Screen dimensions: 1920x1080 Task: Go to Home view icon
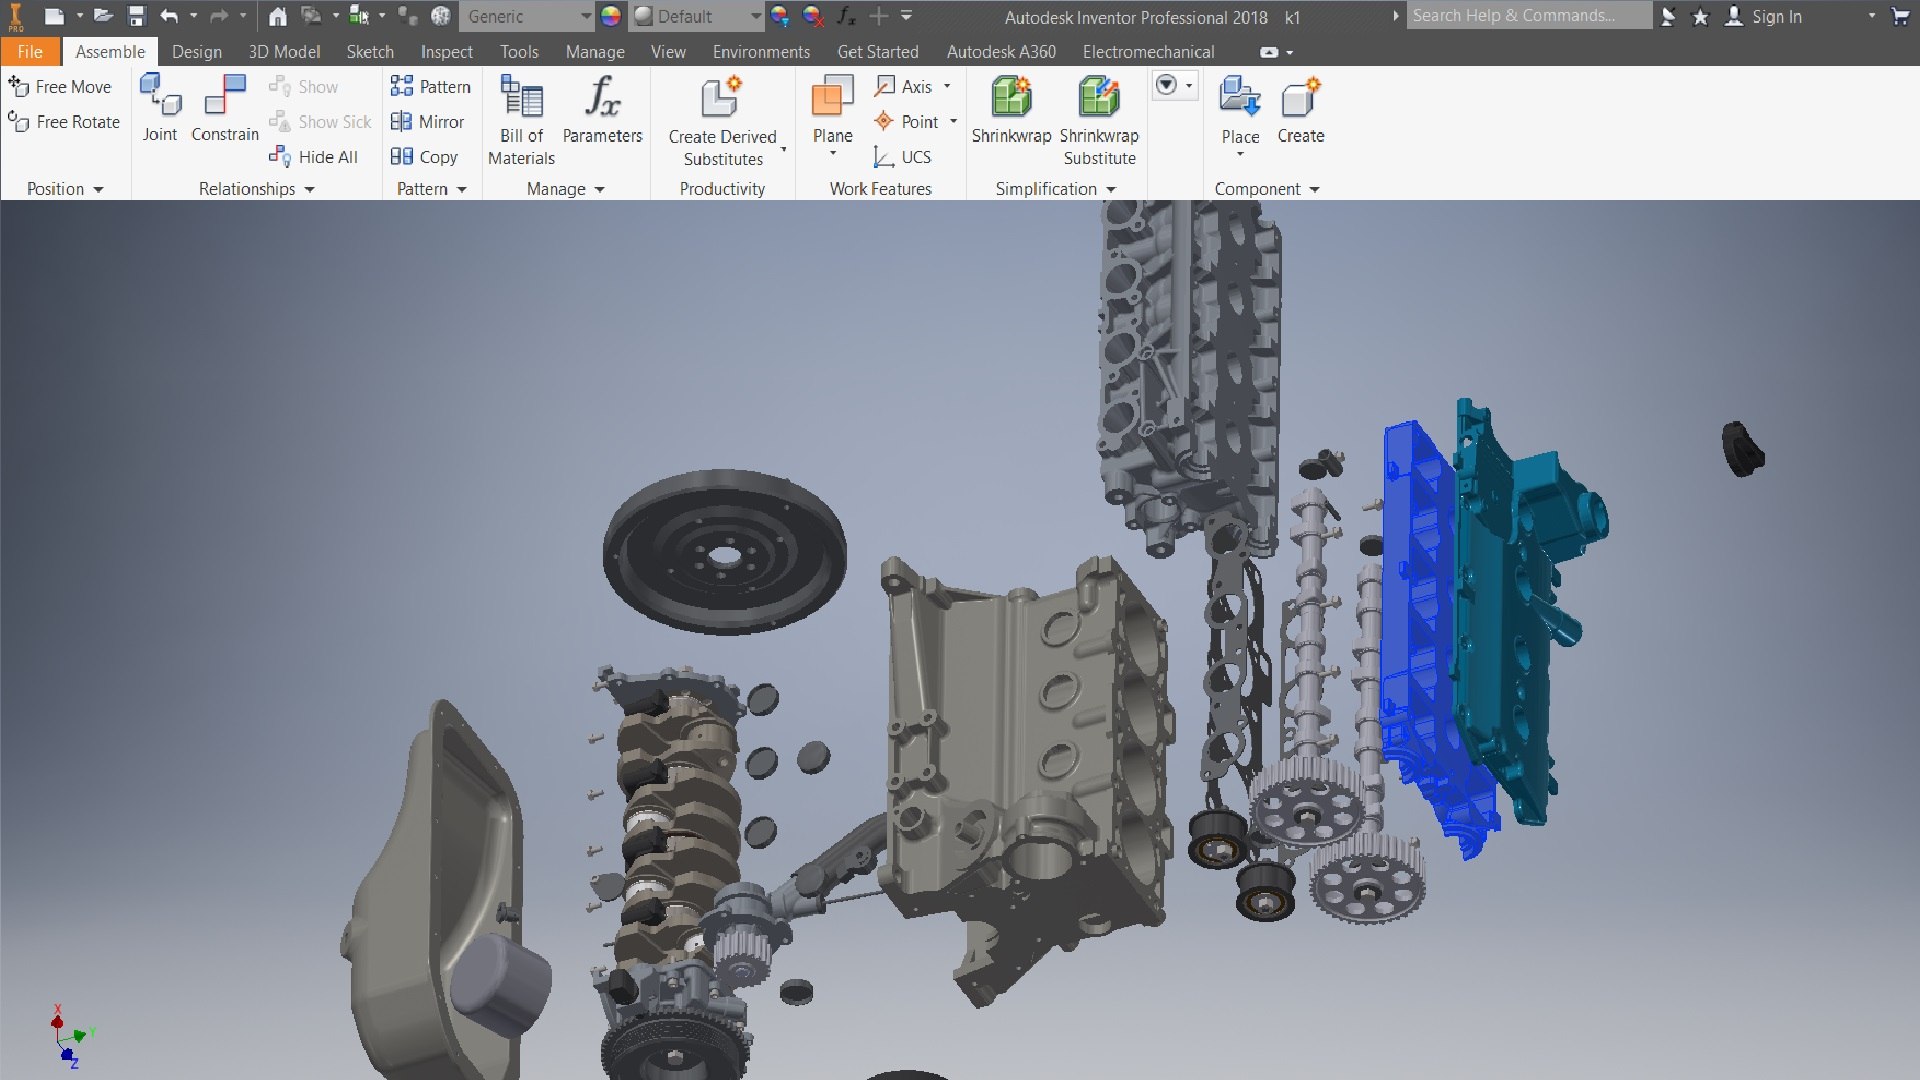(278, 16)
